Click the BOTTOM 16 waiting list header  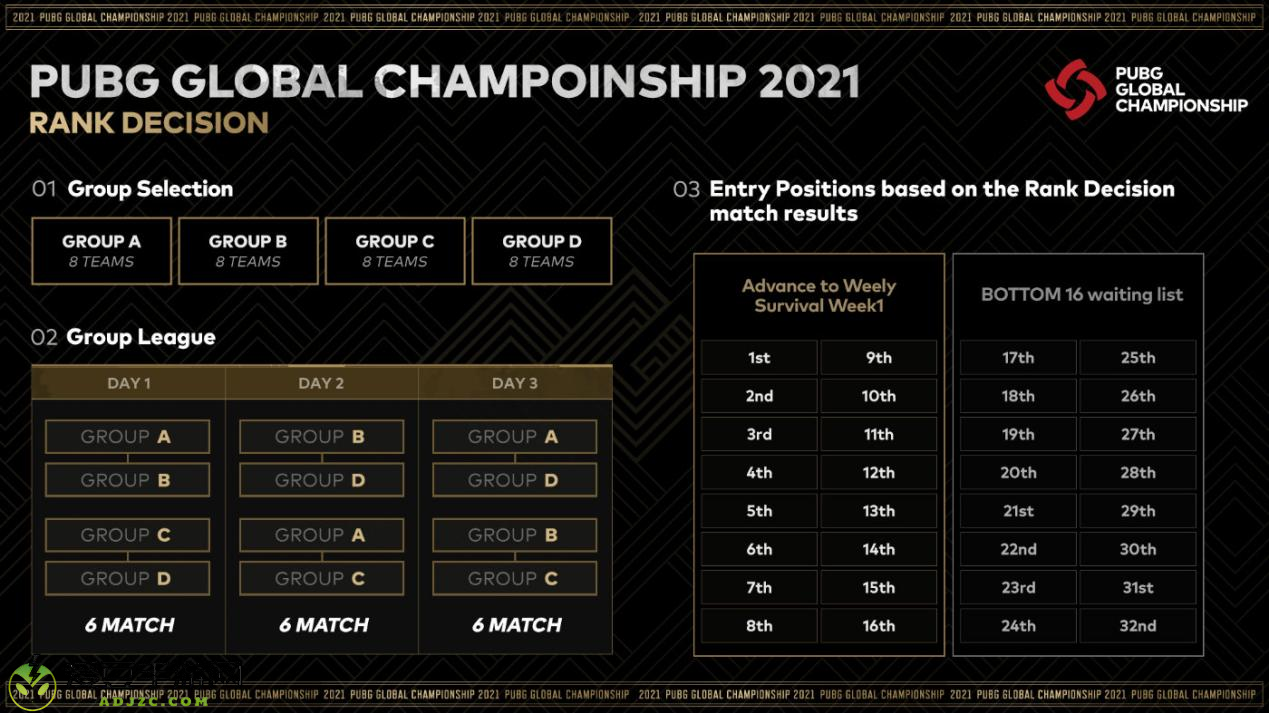[x=1082, y=295]
